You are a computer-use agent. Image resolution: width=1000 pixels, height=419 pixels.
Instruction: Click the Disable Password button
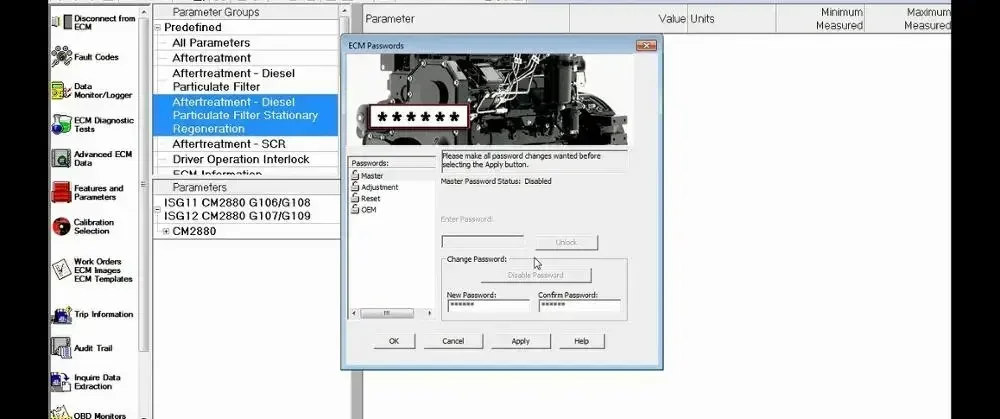coord(536,275)
